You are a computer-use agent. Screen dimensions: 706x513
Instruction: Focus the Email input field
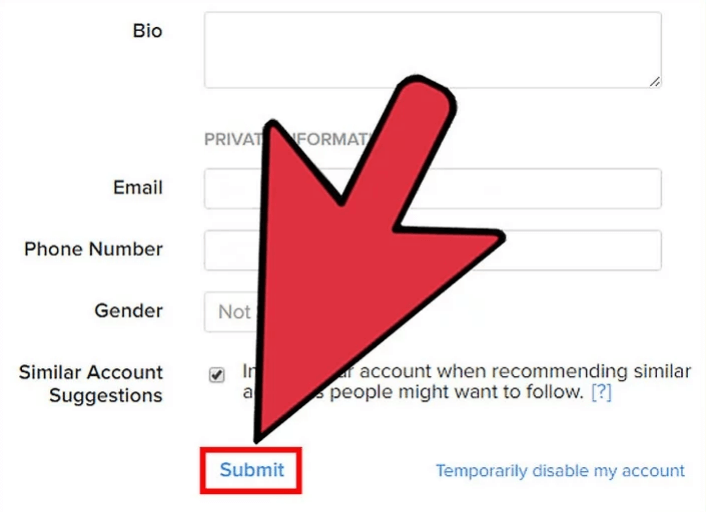pyautogui.click(x=560, y=188)
